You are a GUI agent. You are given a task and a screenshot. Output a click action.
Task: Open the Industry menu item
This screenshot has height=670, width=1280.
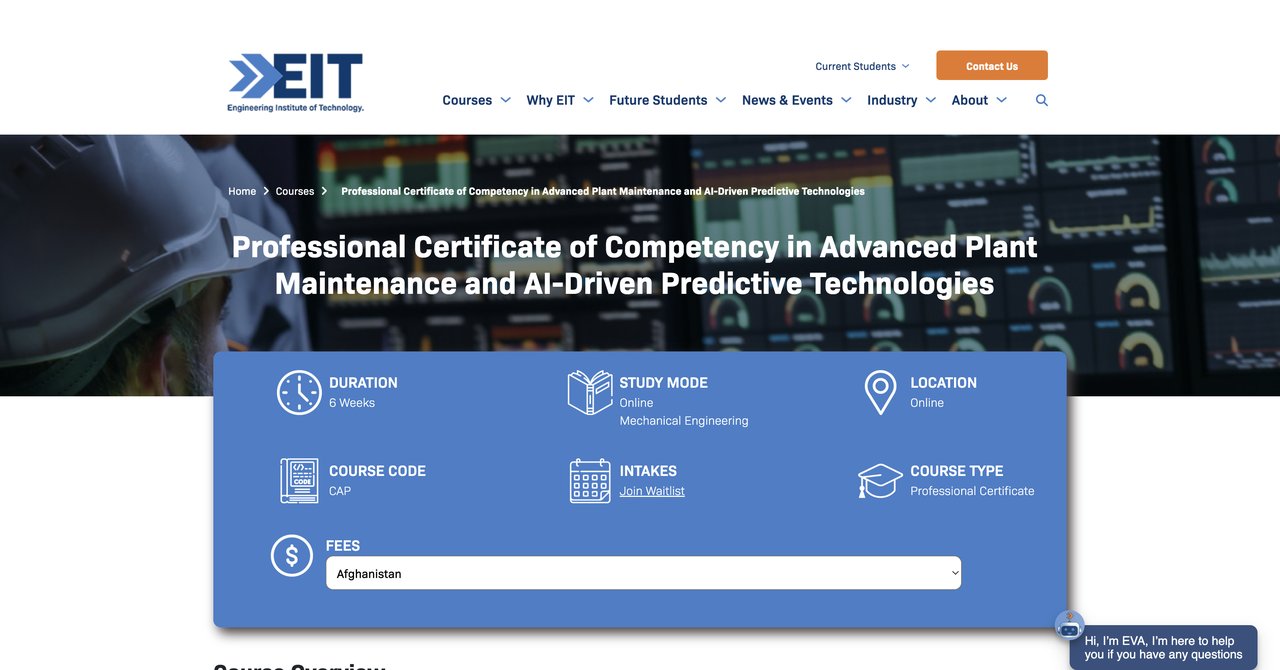tap(892, 100)
